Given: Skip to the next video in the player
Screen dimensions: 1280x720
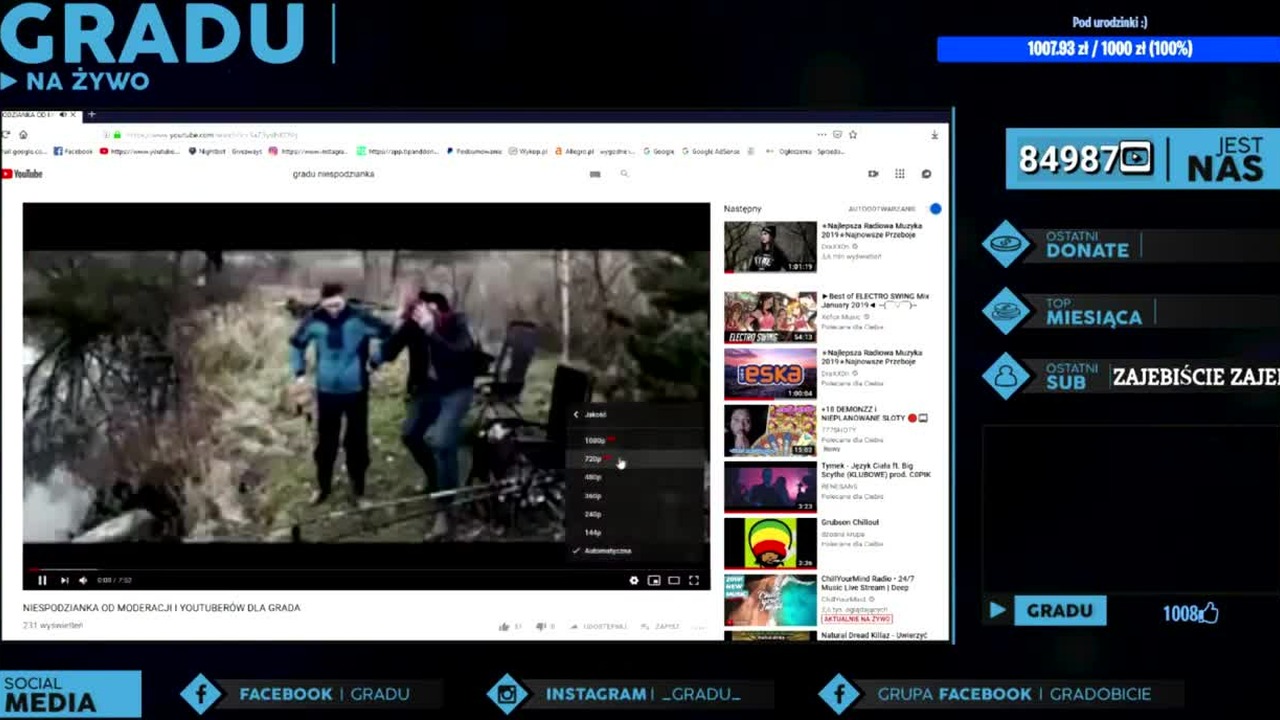Looking at the screenshot, I should (x=64, y=580).
